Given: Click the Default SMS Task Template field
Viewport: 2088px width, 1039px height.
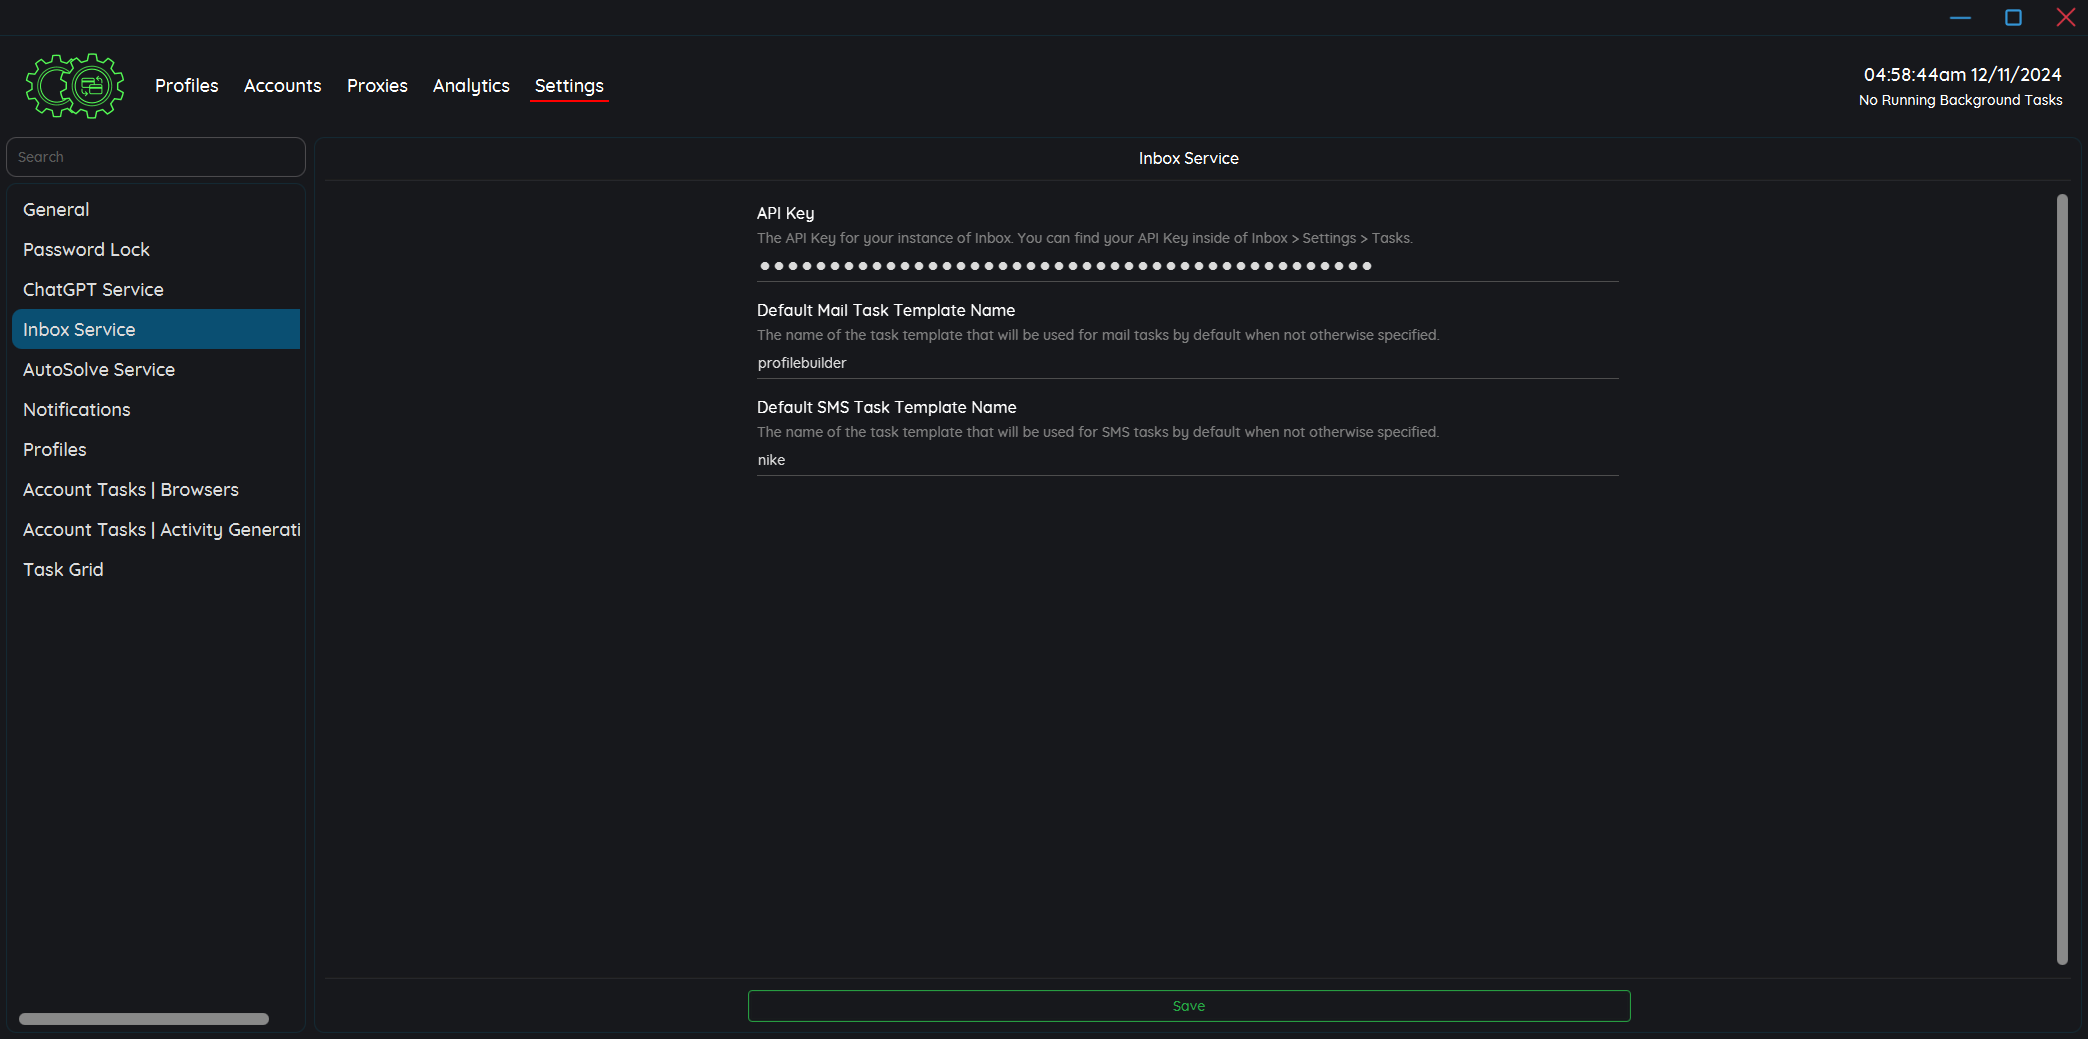Looking at the screenshot, I should click(x=1187, y=460).
